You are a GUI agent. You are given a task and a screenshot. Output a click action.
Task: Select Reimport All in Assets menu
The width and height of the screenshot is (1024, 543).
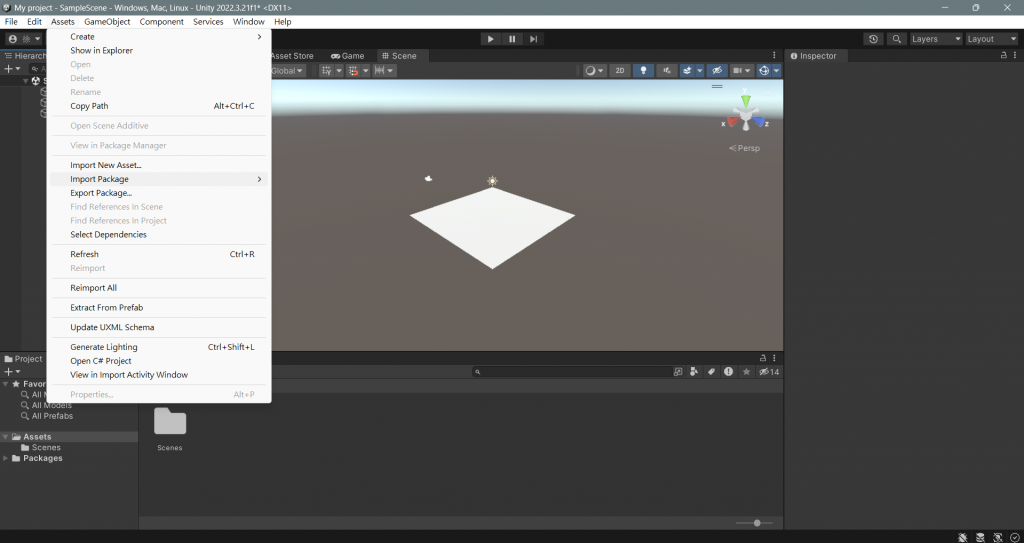coord(93,288)
